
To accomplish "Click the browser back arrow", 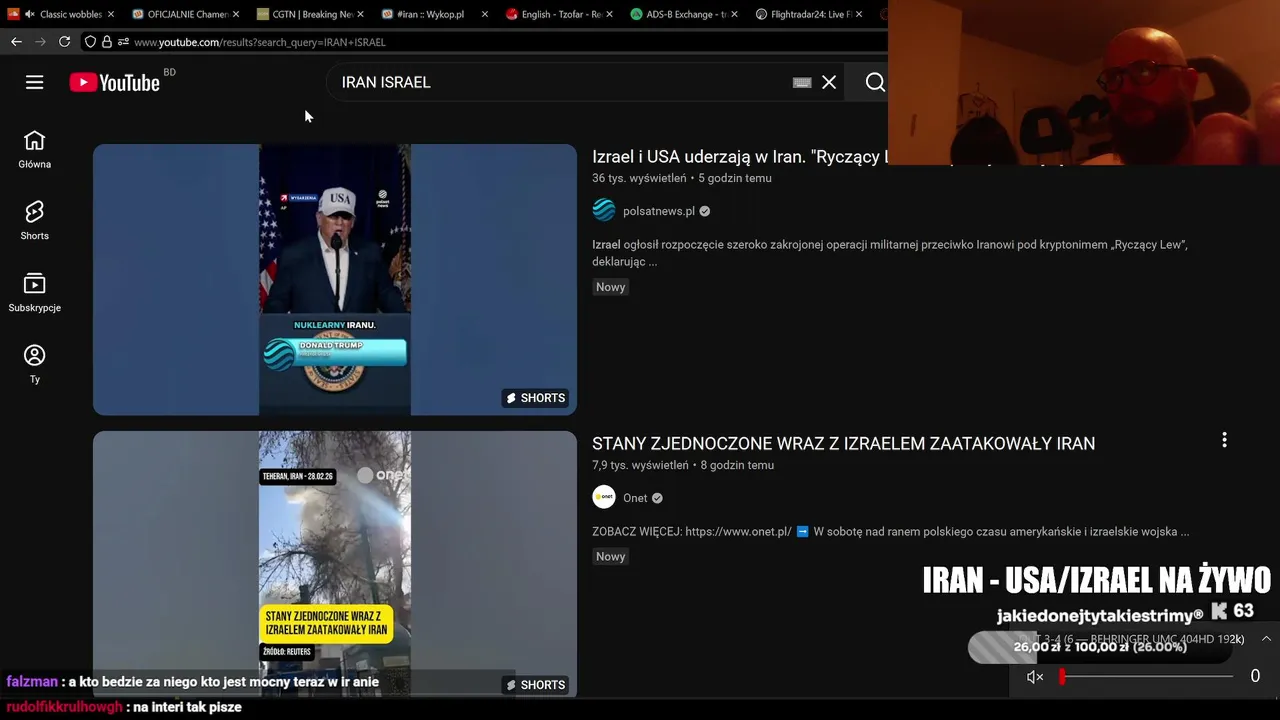I will (16, 42).
